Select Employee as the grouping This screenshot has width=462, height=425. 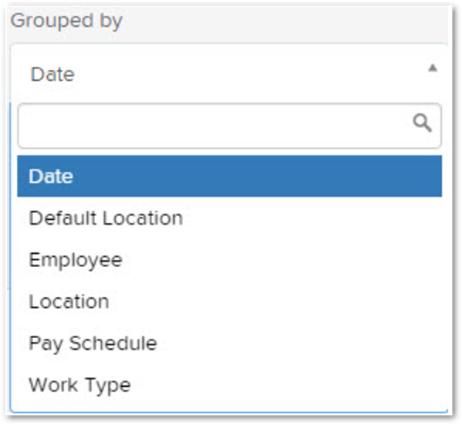230,260
